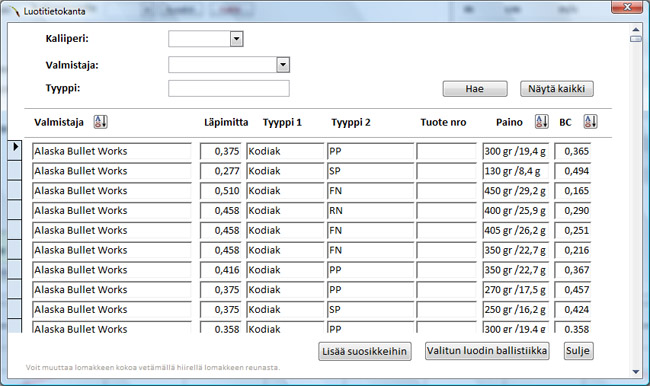Open the Kaliiperi dropdown
The image size is (650, 386).
click(x=236, y=39)
